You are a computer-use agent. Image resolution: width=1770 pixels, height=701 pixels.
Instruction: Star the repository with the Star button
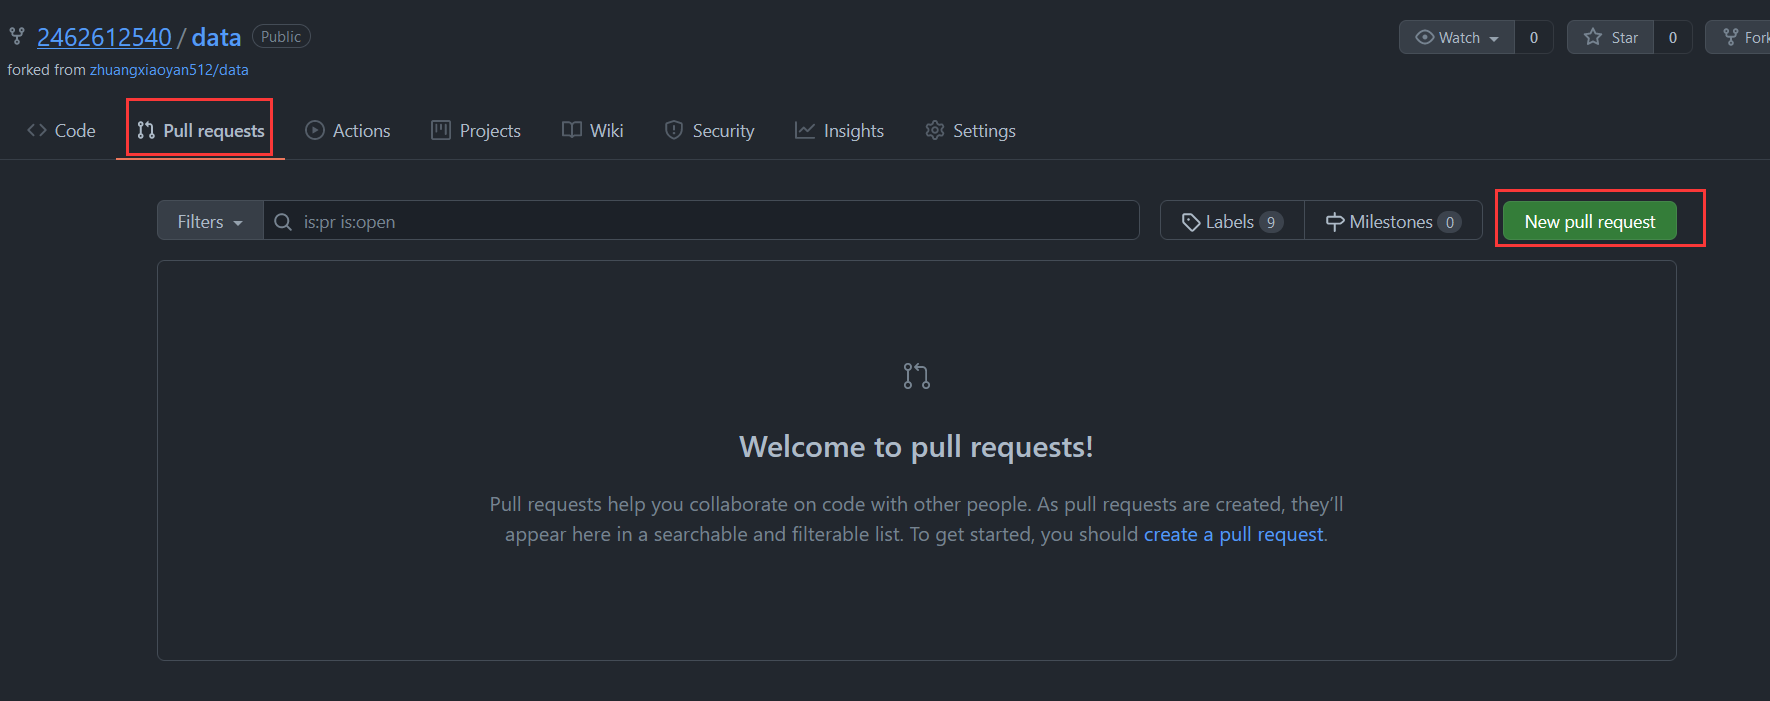click(x=1610, y=38)
